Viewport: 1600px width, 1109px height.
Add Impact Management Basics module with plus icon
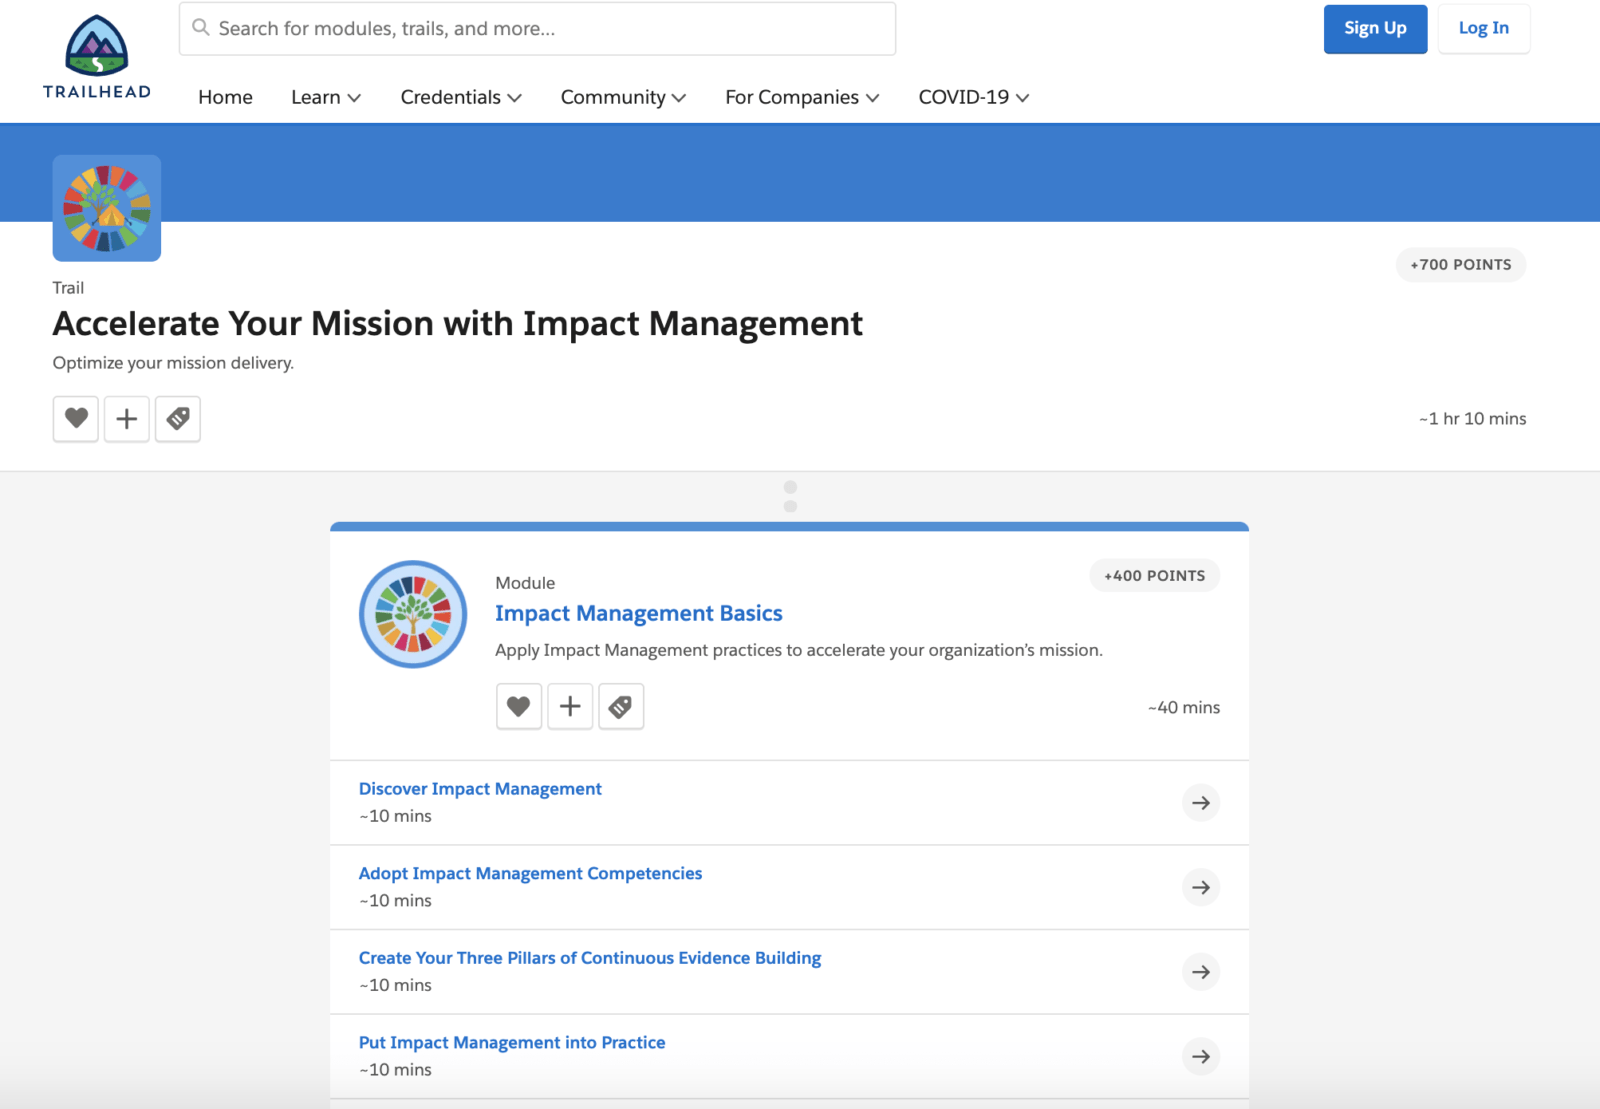pos(570,706)
